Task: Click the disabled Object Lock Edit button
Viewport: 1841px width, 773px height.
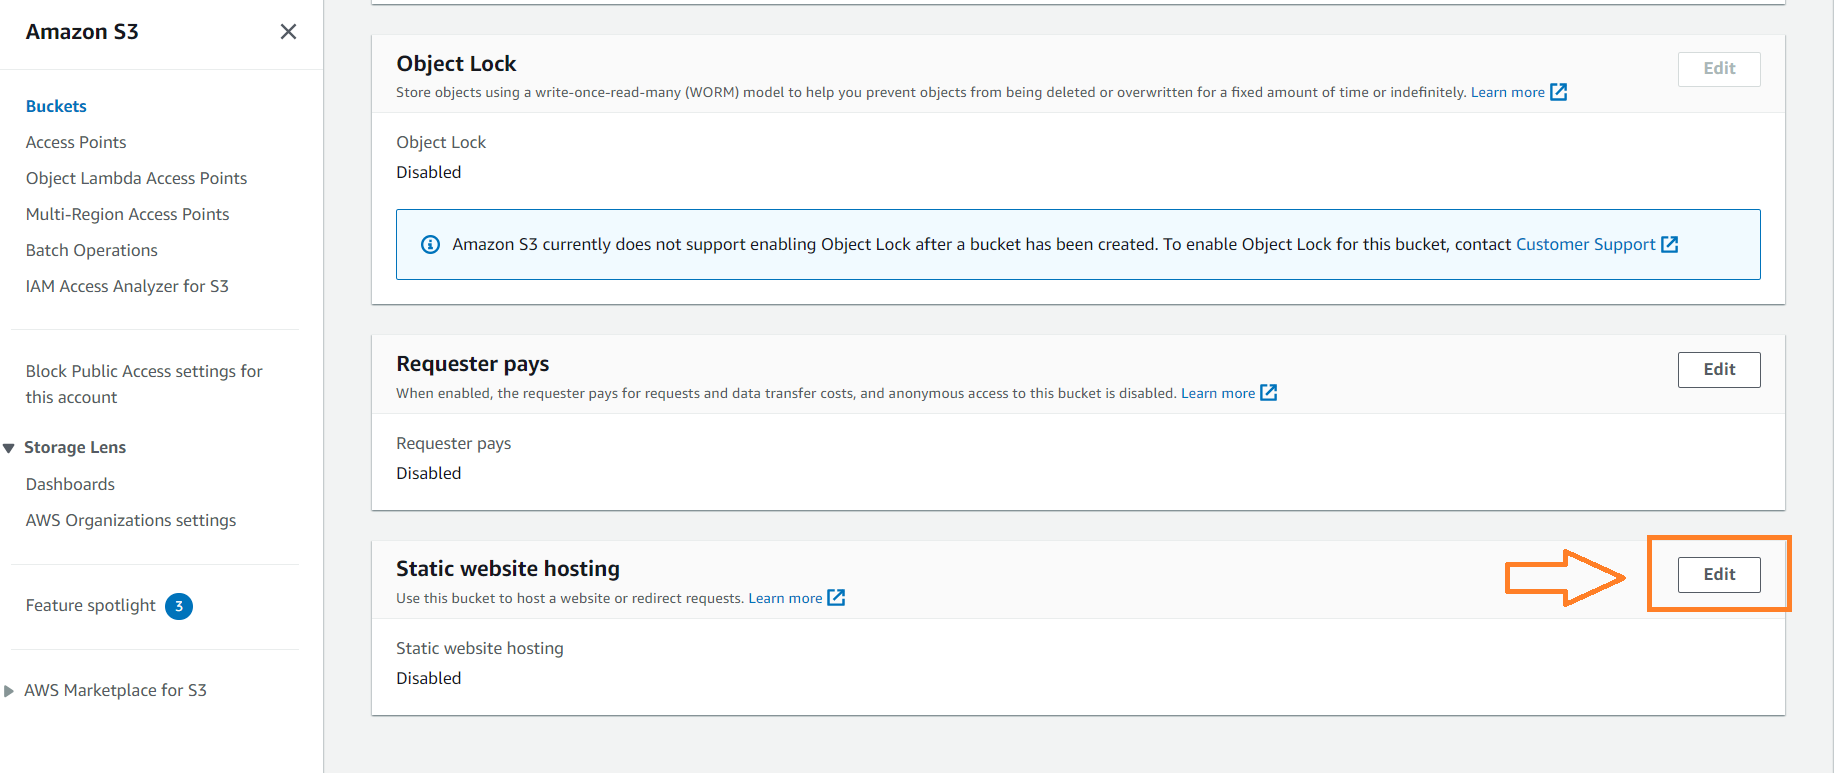Action: pyautogui.click(x=1719, y=69)
